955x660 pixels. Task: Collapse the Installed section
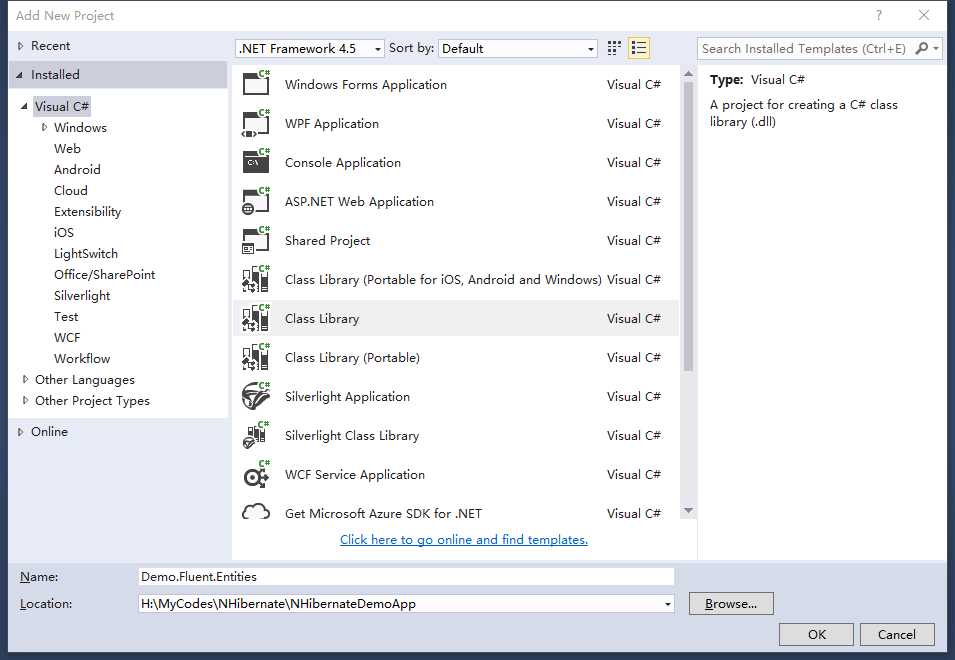pos(20,75)
